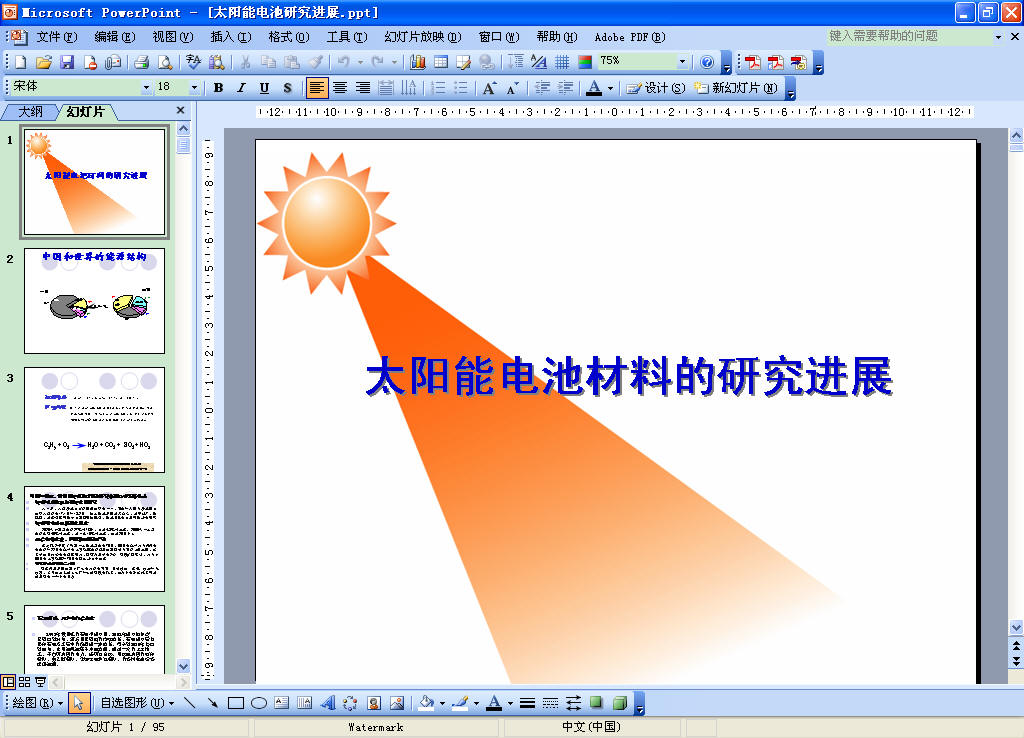This screenshot has height=738, width=1024.
Task: Choose the Rectangle drawing tool
Action: click(x=236, y=703)
